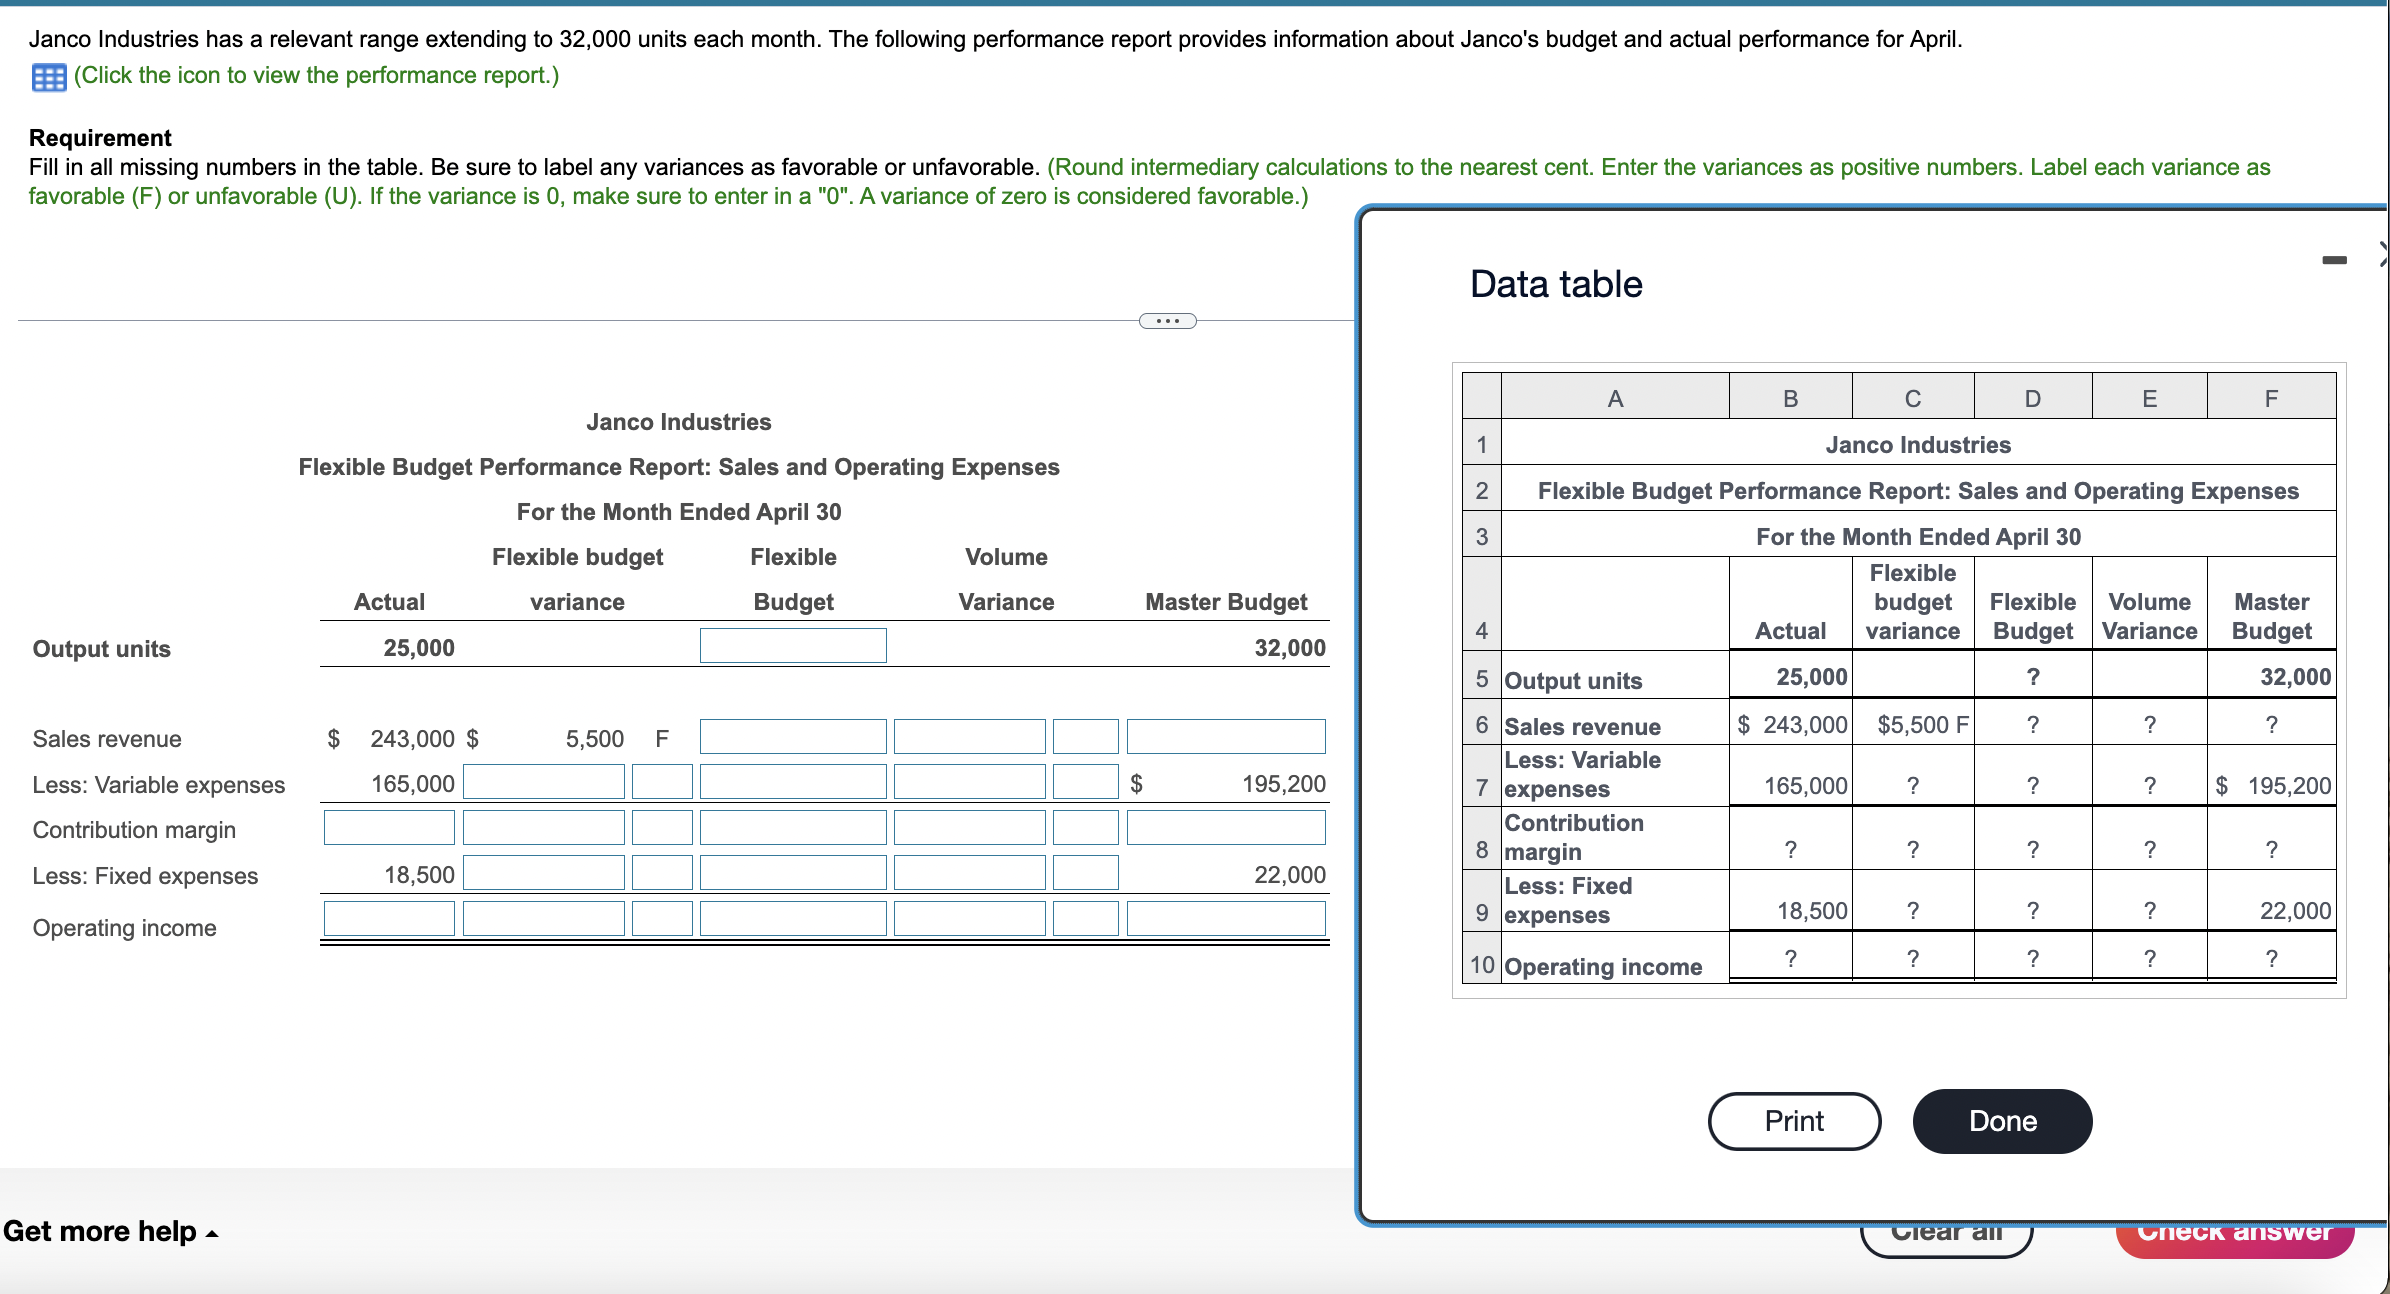Click the performance report table icon
Viewport: 2390px width, 1294px height.
pos(48,77)
